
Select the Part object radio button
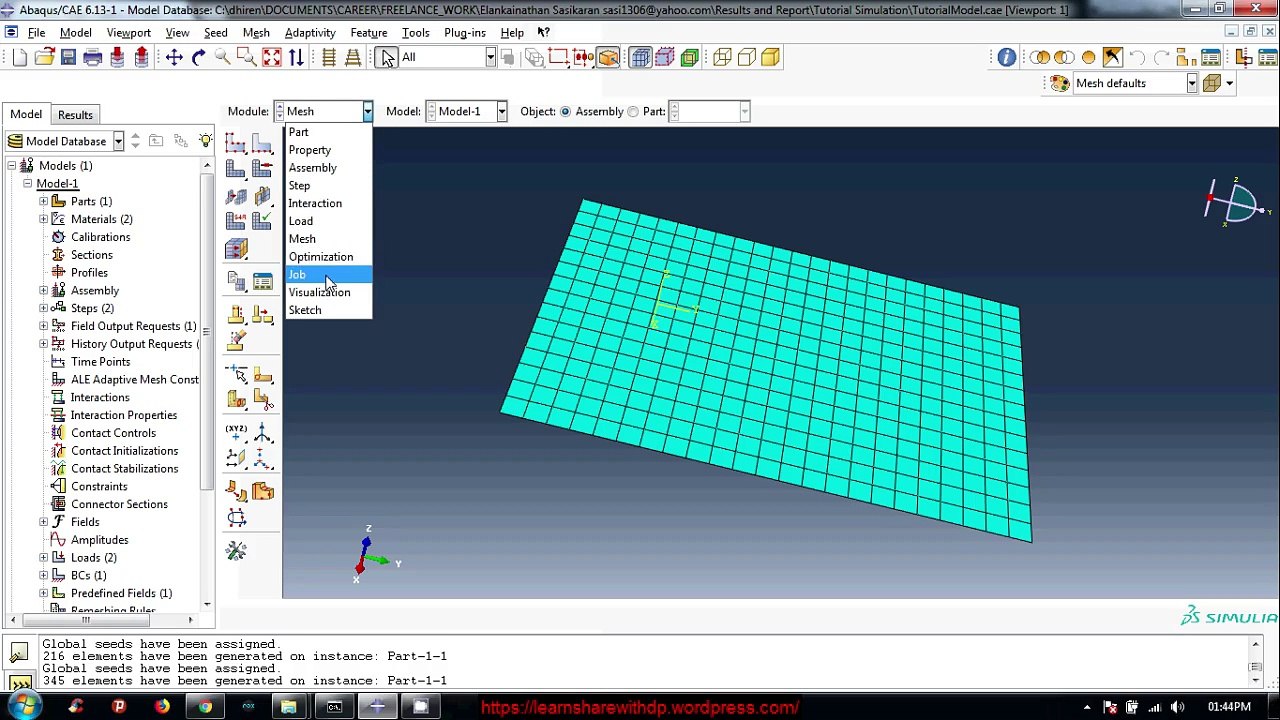633,112
